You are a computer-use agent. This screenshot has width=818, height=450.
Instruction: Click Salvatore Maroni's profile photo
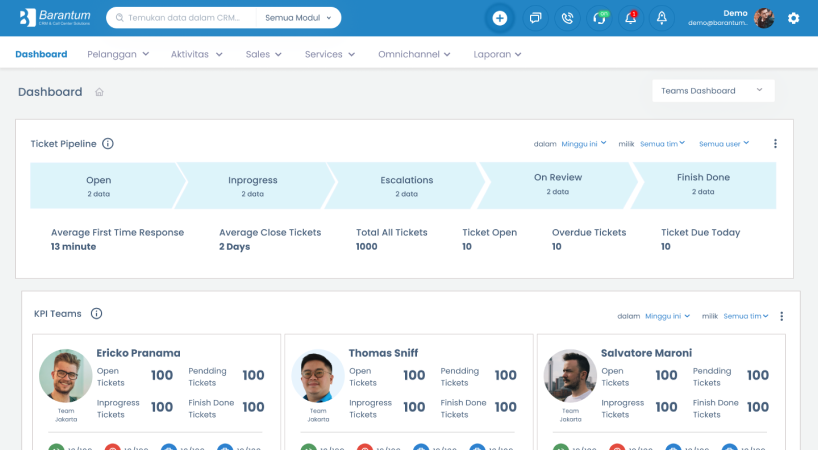pos(570,375)
